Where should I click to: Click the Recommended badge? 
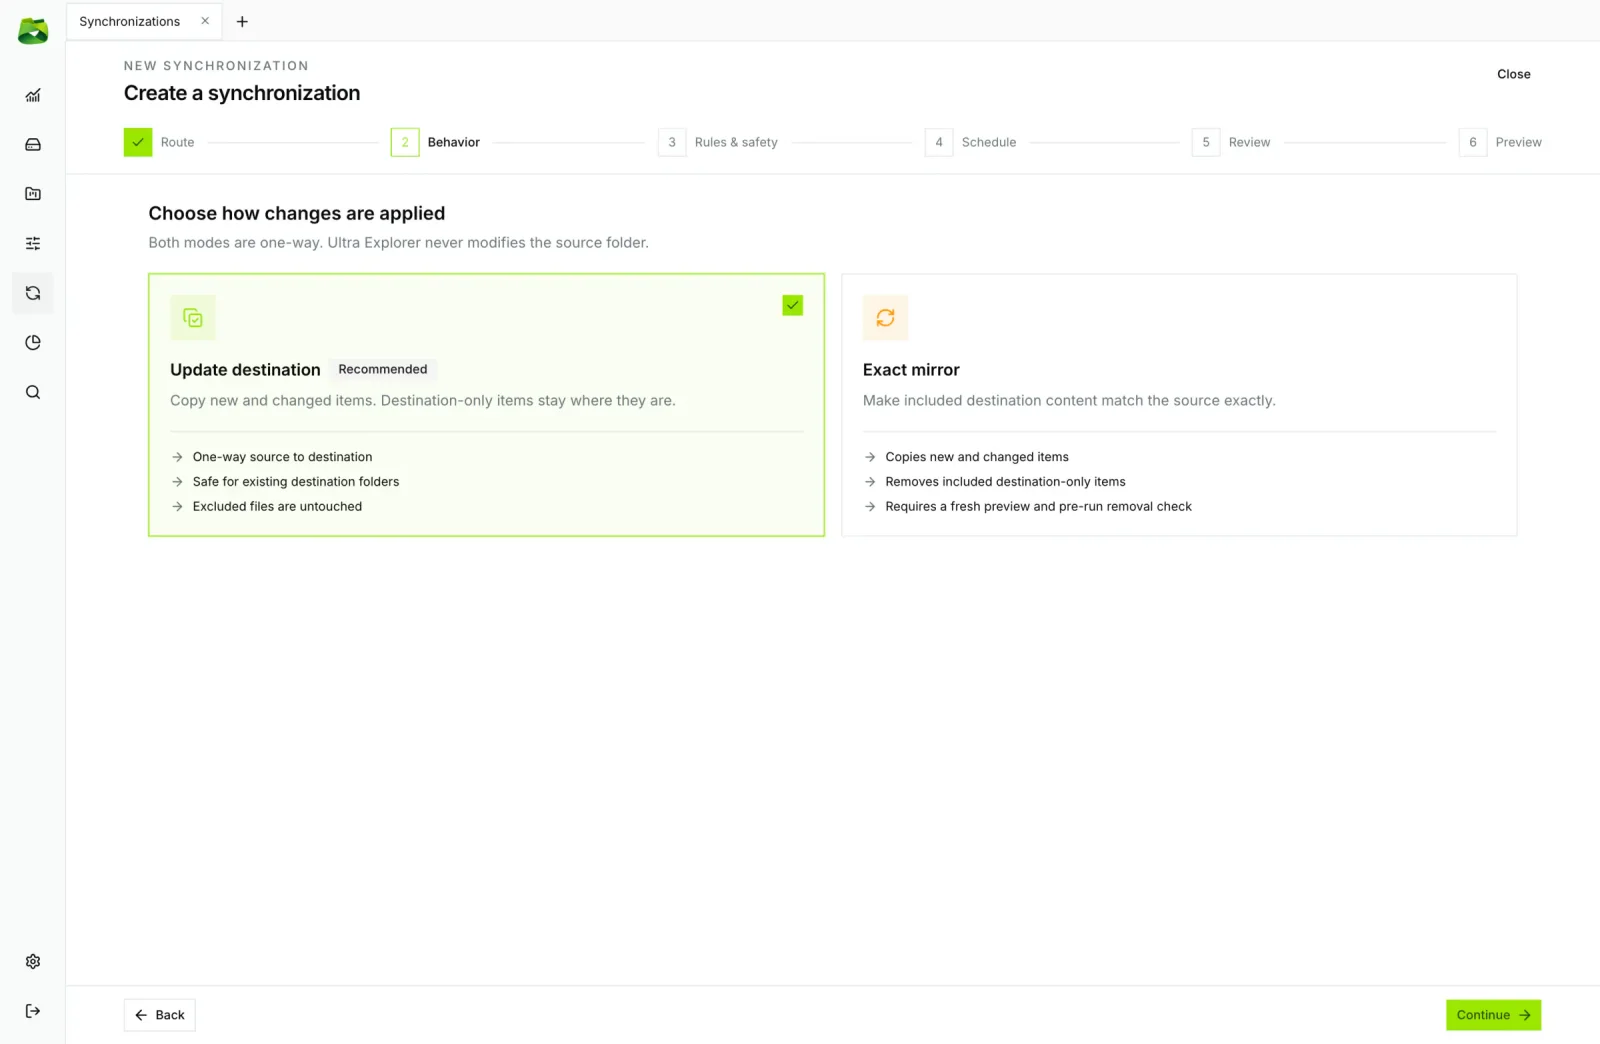tap(383, 369)
